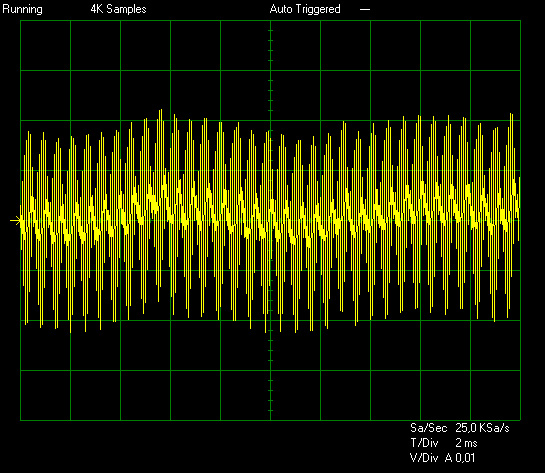545x473 pixels.
Task: Click the "T/Div" label
Action: [x=424, y=443]
